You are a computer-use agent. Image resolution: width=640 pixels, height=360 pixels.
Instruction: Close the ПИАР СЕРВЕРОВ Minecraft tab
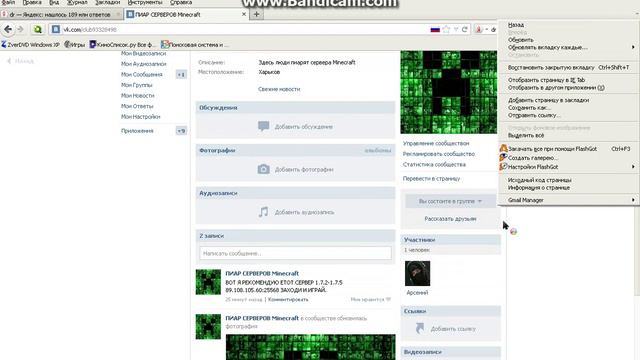(244, 14)
